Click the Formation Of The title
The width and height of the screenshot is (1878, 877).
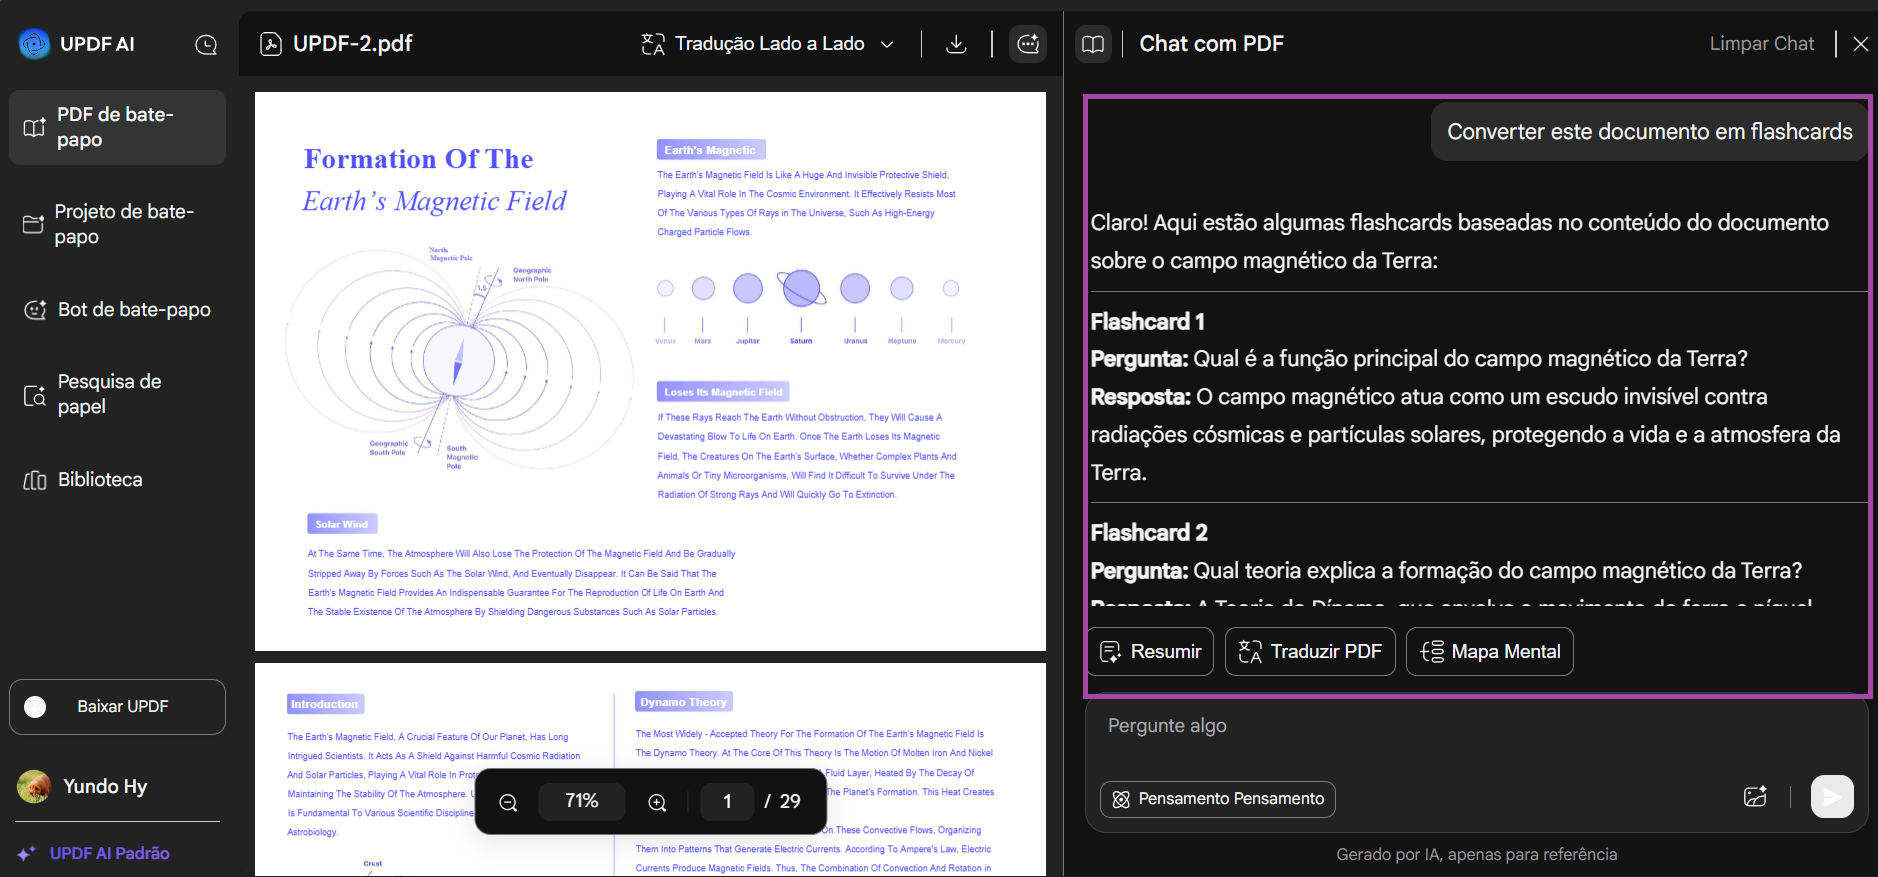(418, 159)
